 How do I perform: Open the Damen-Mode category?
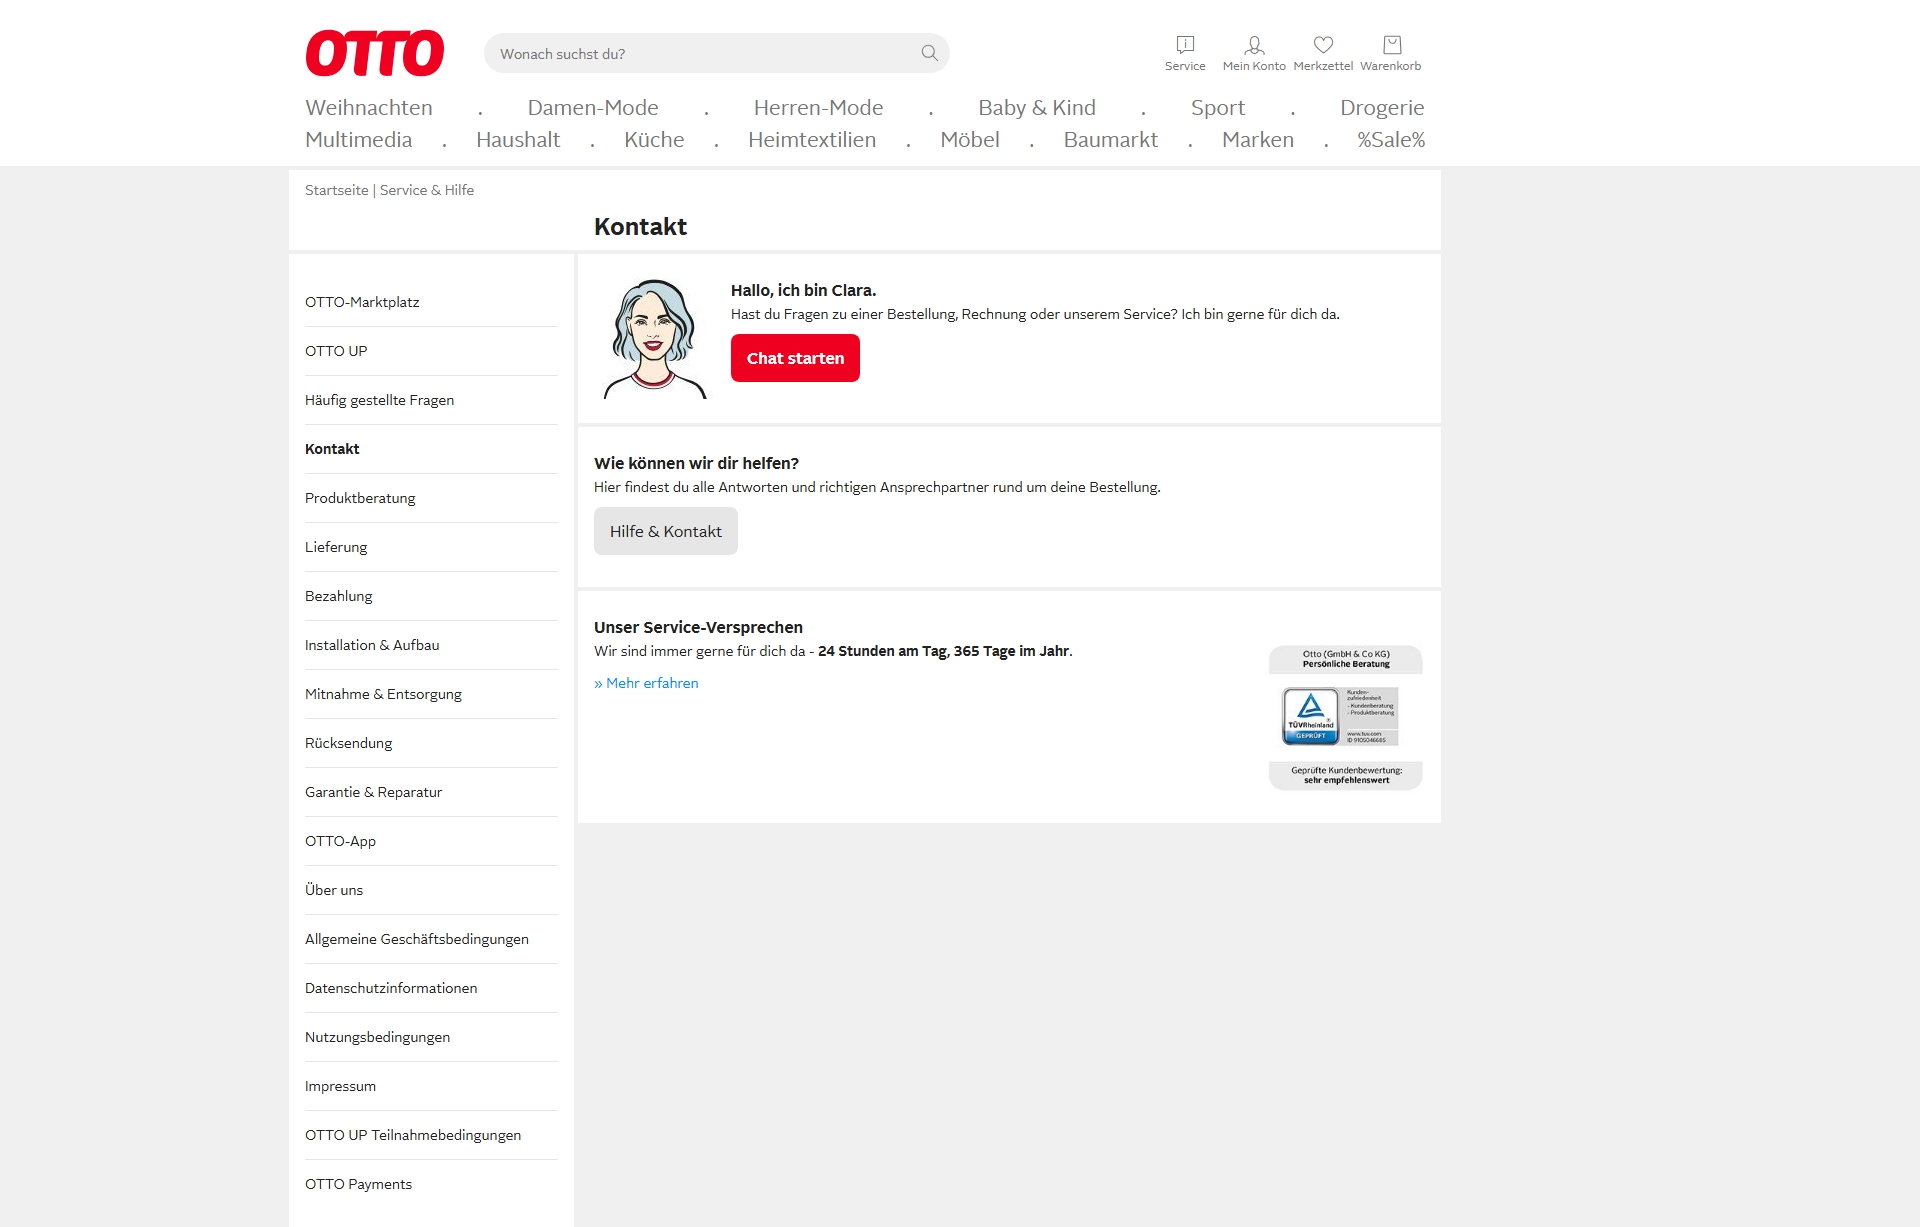coord(593,108)
